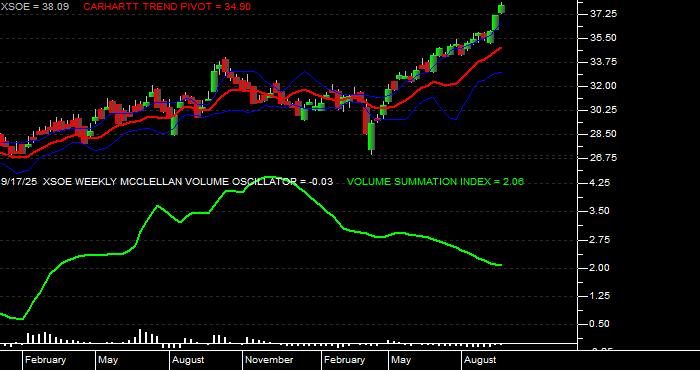Click the 9/17/25 date label
Screen dimensions: 700x370
pyautogui.click(x=20, y=182)
